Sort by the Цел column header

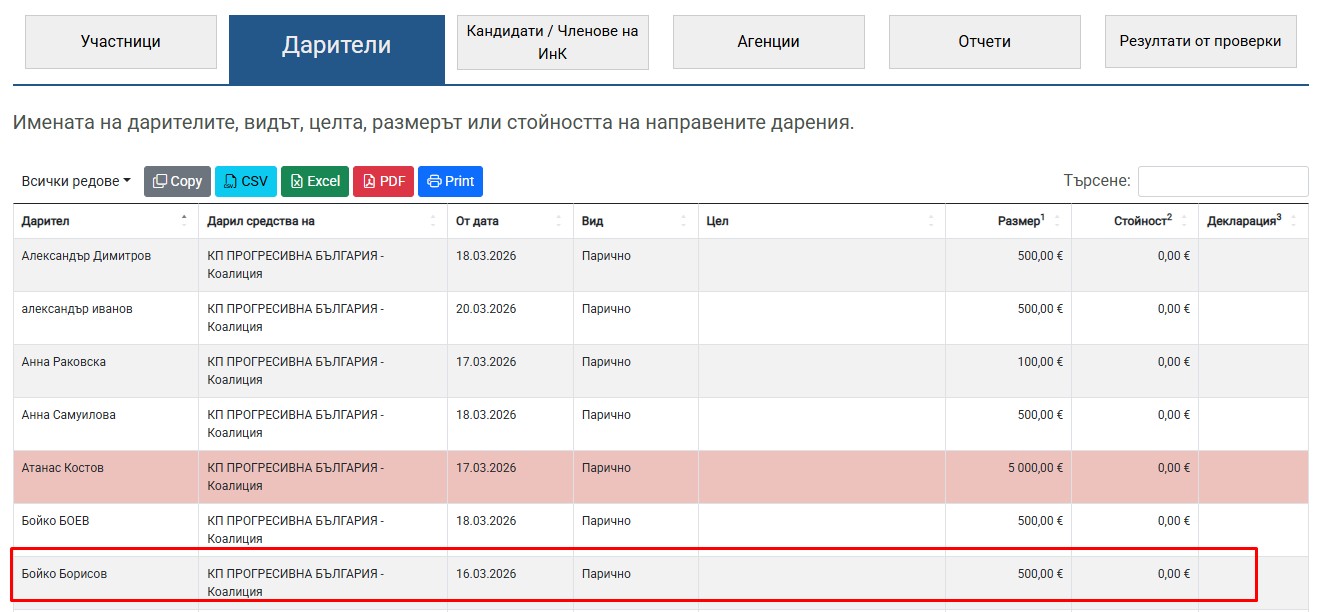pos(820,221)
